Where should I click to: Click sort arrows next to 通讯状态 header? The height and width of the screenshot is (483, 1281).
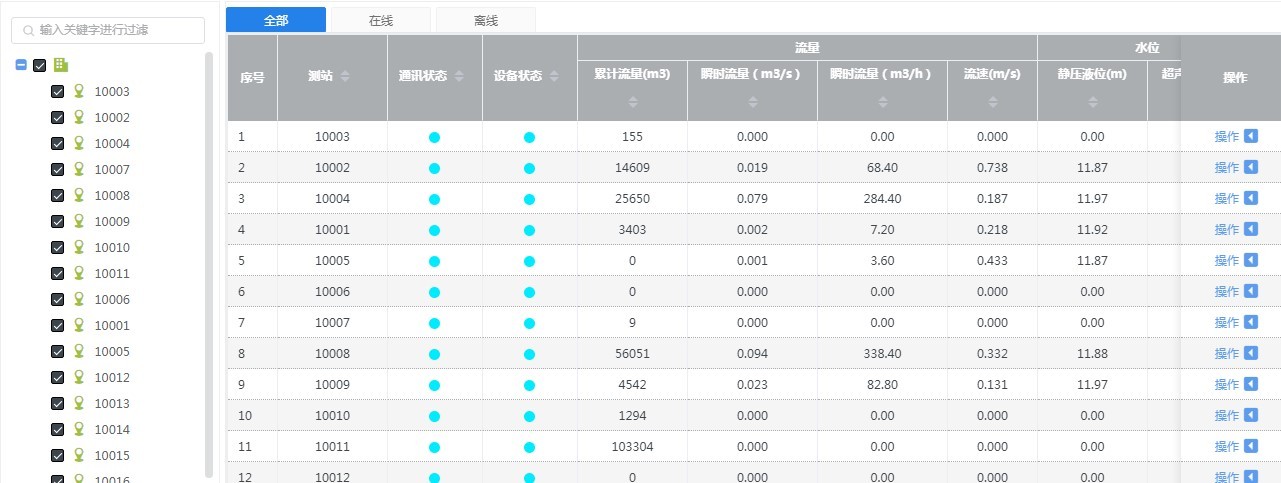coord(459,77)
